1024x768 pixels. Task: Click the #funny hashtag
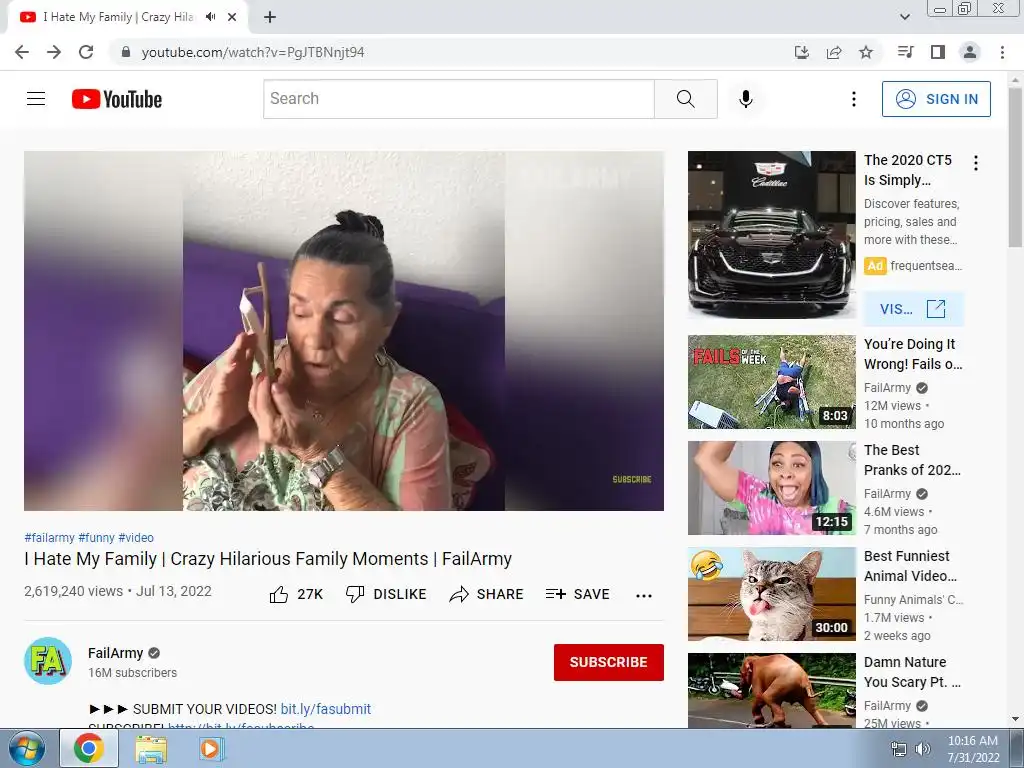pyautogui.click(x=97, y=538)
